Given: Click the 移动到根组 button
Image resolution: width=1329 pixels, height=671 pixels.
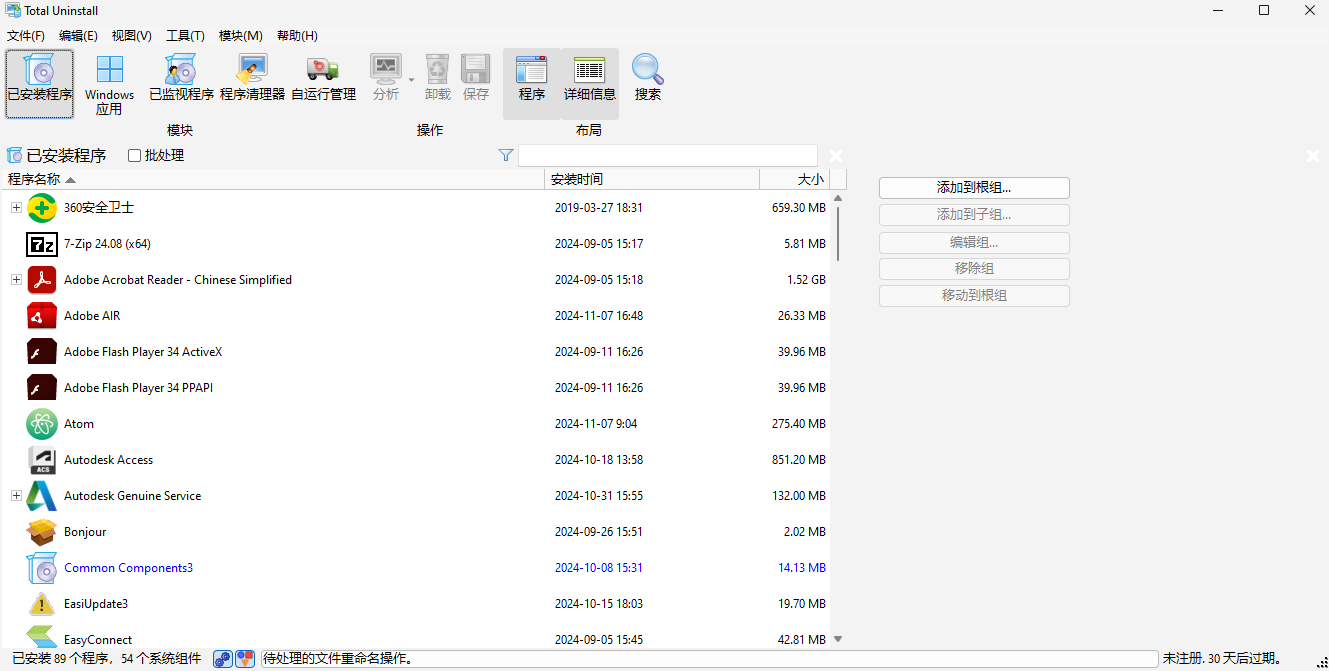Looking at the screenshot, I should pyautogui.click(x=974, y=296).
